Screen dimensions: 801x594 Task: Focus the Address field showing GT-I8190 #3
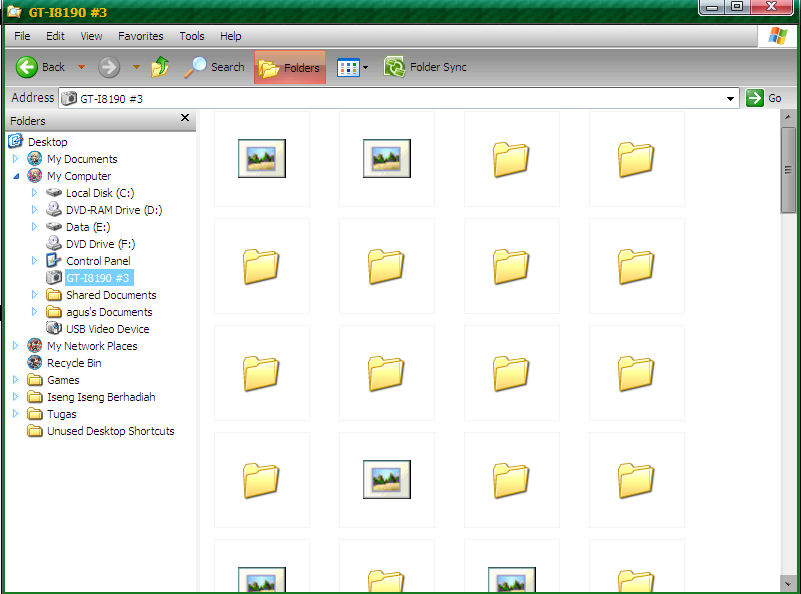(x=398, y=99)
